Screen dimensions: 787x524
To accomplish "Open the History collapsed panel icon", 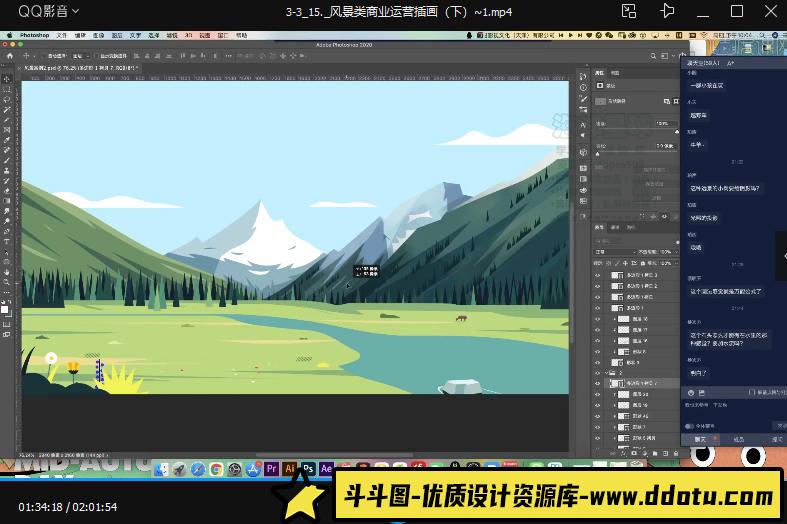I will point(583,77).
